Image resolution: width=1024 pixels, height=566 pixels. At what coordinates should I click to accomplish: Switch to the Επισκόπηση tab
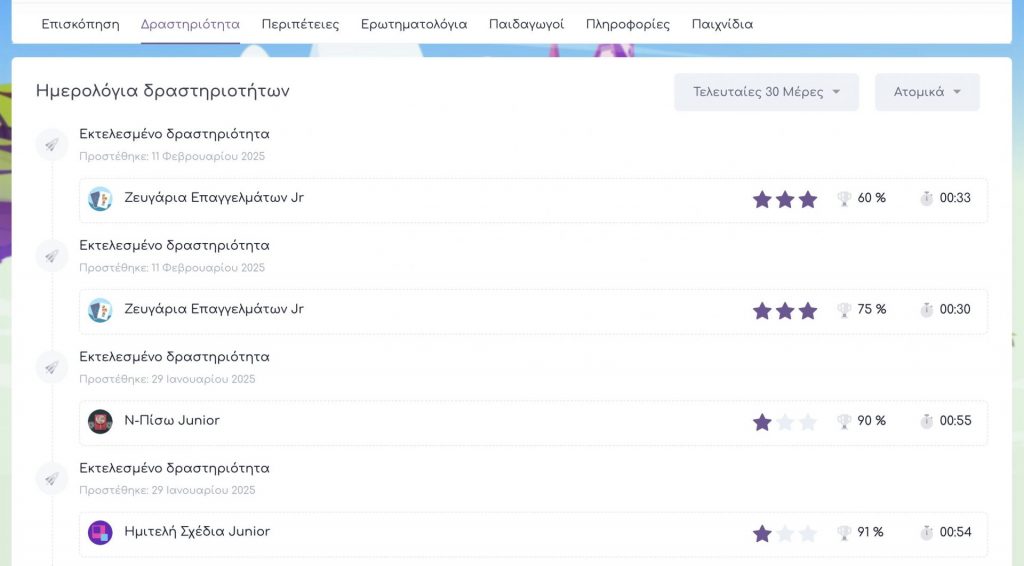[80, 24]
